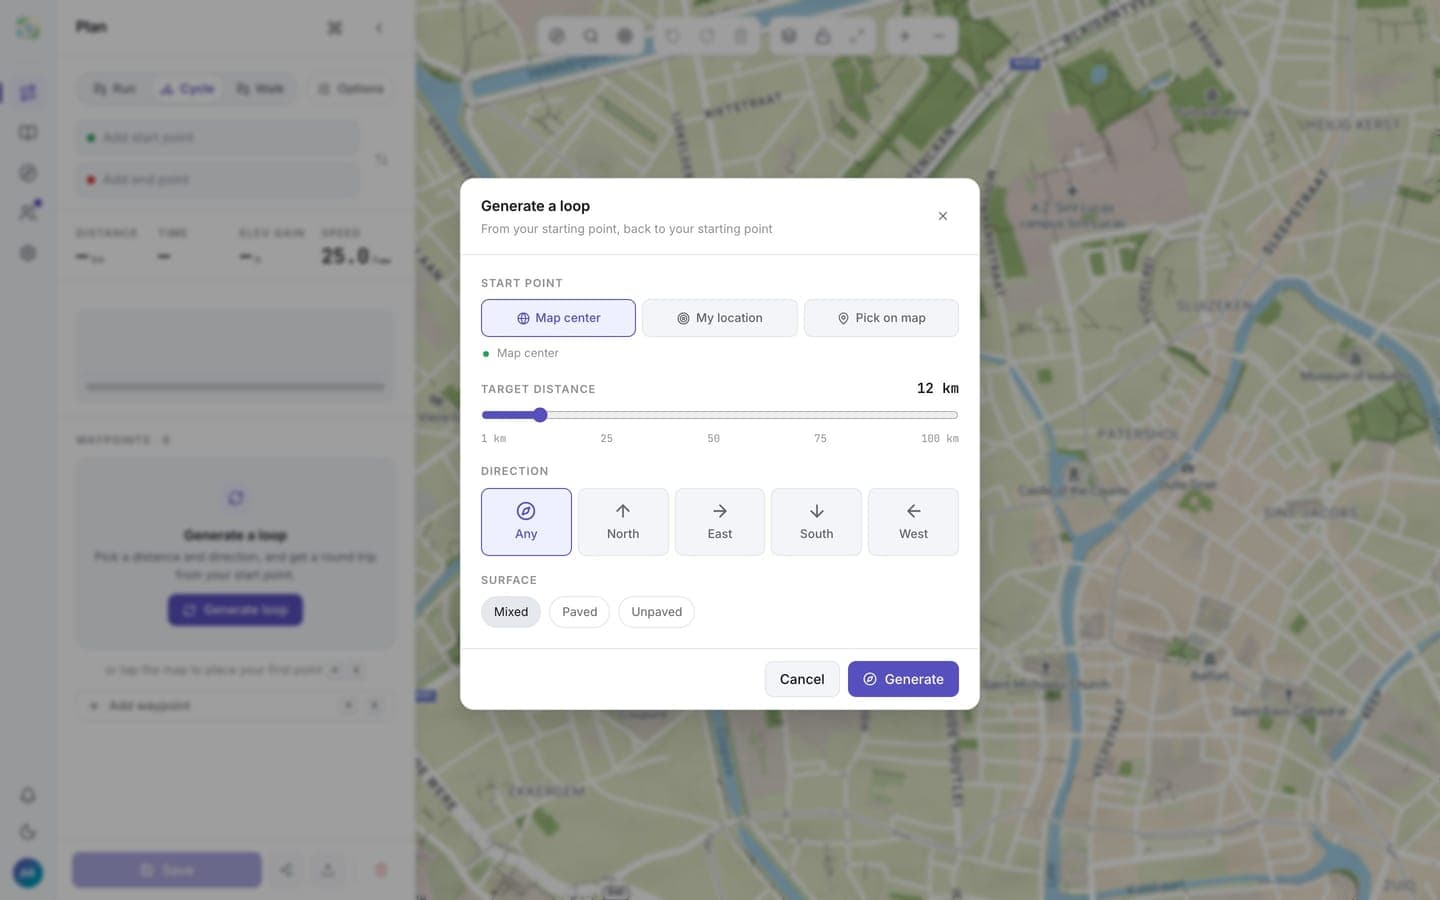Set loop direction to East
The height and width of the screenshot is (900, 1440).
point(720,522)
